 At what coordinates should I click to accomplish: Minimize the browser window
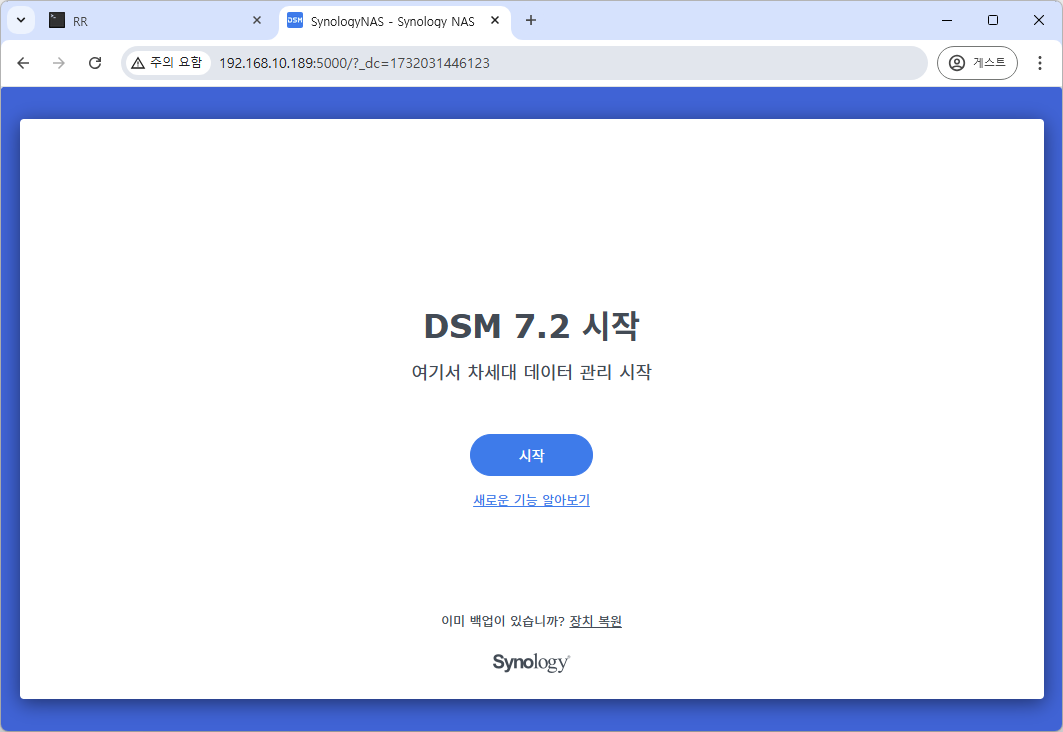pos(947,20)
